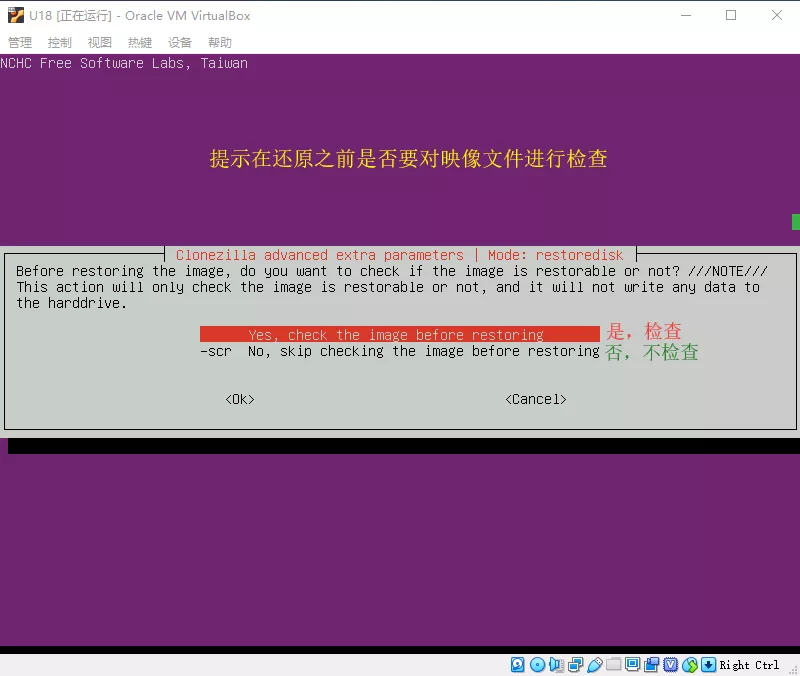800x676 pixels.
Task: Select 'Yes, check the image before restoring'
Action: (x=399, y=335)
